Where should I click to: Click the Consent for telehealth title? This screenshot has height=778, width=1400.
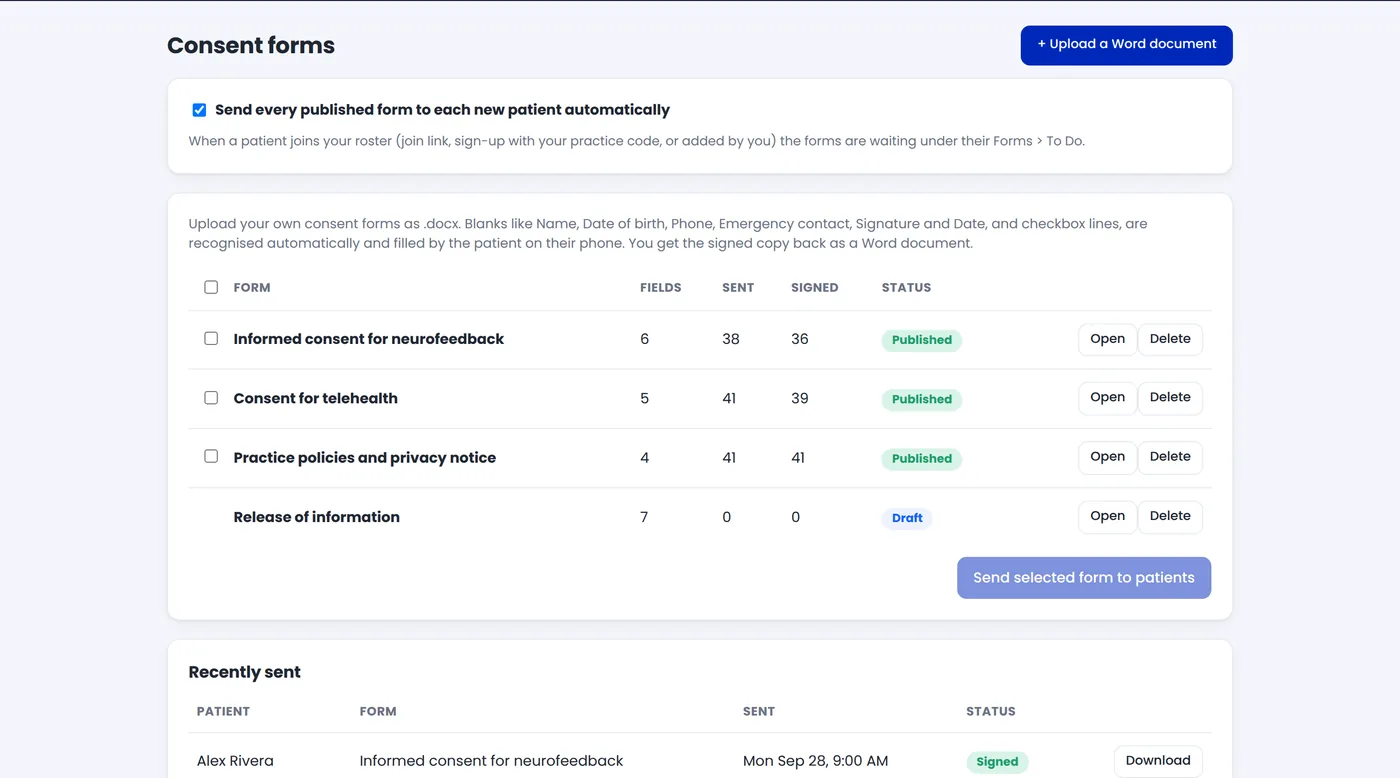(x=316, y=398)
